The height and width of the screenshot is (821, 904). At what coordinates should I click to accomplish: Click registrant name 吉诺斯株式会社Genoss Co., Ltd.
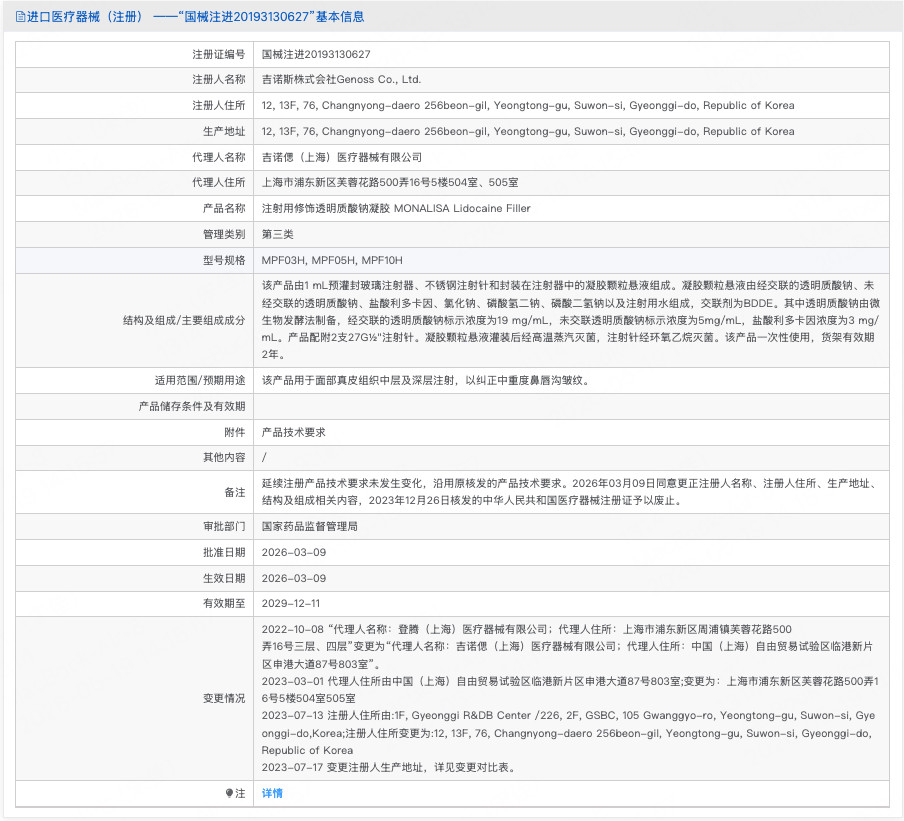point(341,80)
